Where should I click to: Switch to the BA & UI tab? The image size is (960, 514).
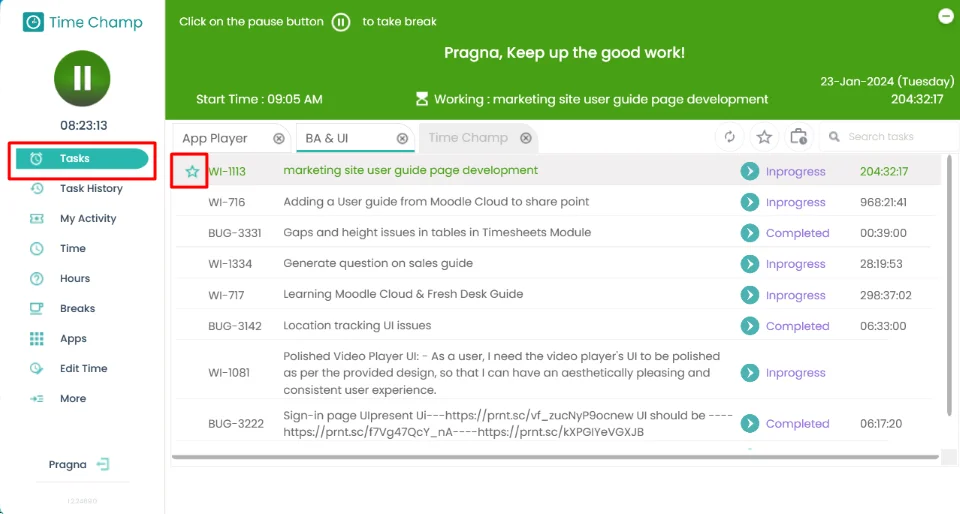pos(326,138)
